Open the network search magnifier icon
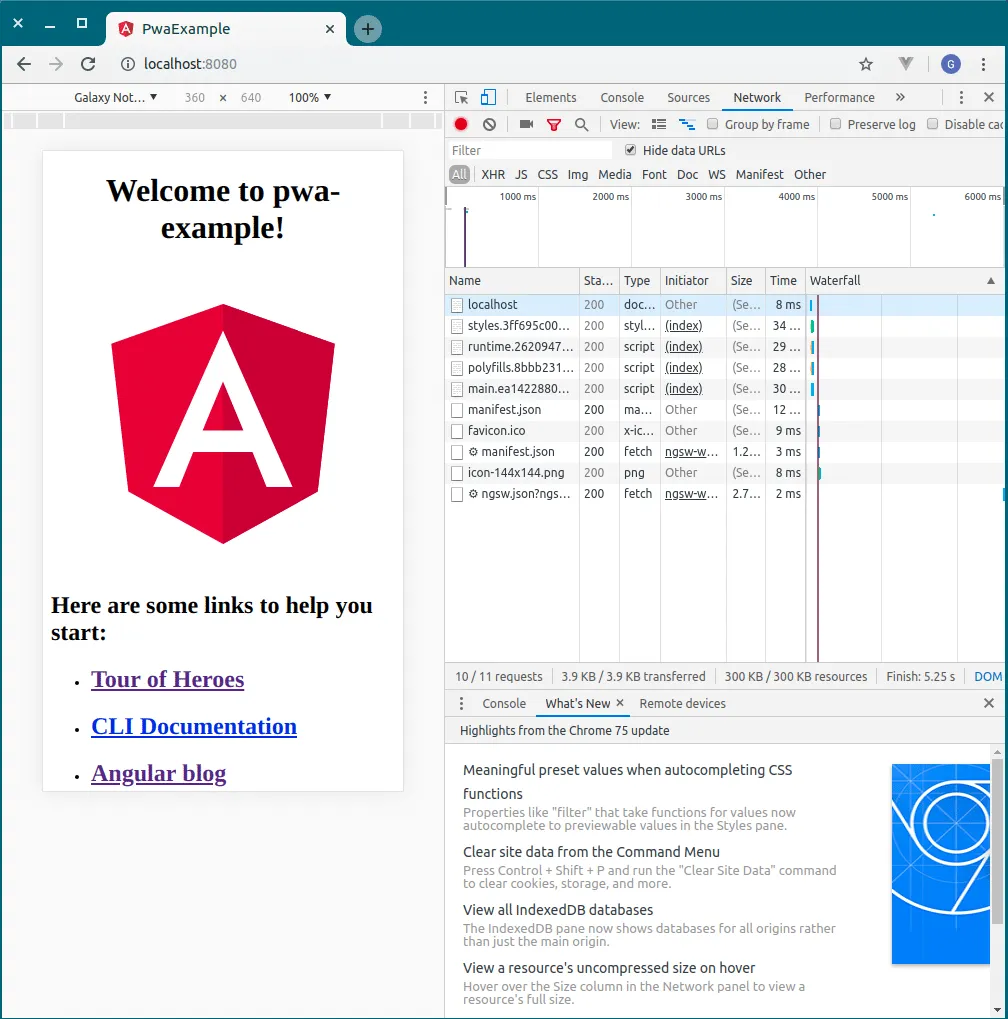The image size is (1008, 1019). pos(581,124)
